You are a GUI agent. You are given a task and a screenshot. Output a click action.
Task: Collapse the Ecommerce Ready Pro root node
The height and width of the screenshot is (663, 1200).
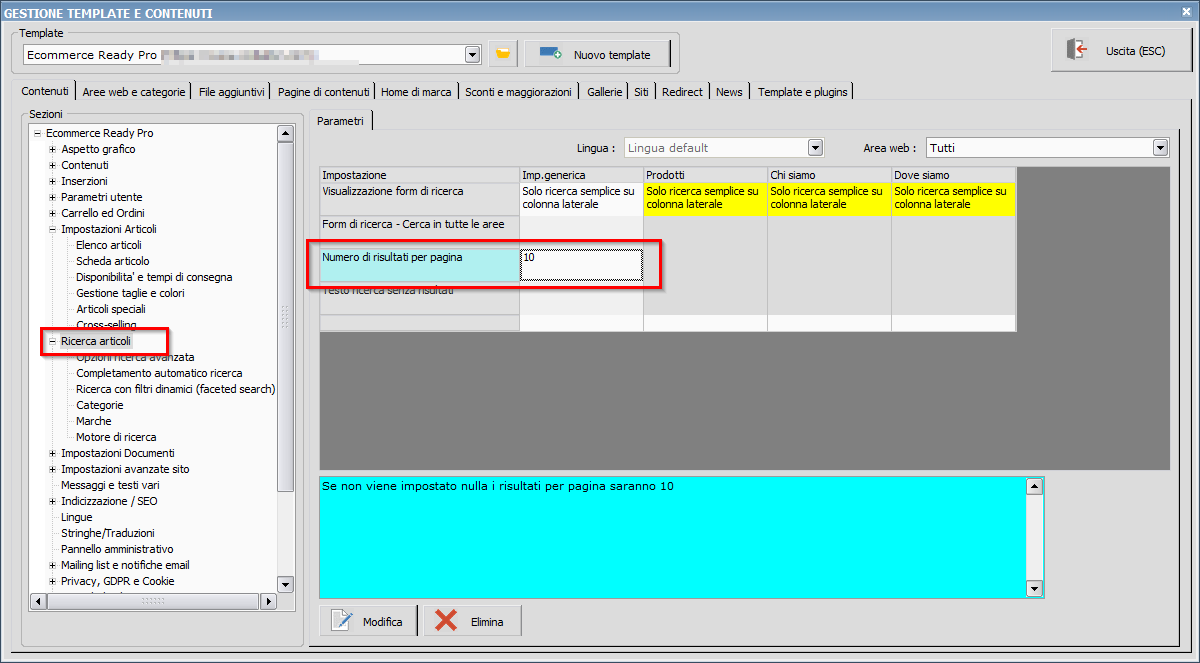point(37,133)
